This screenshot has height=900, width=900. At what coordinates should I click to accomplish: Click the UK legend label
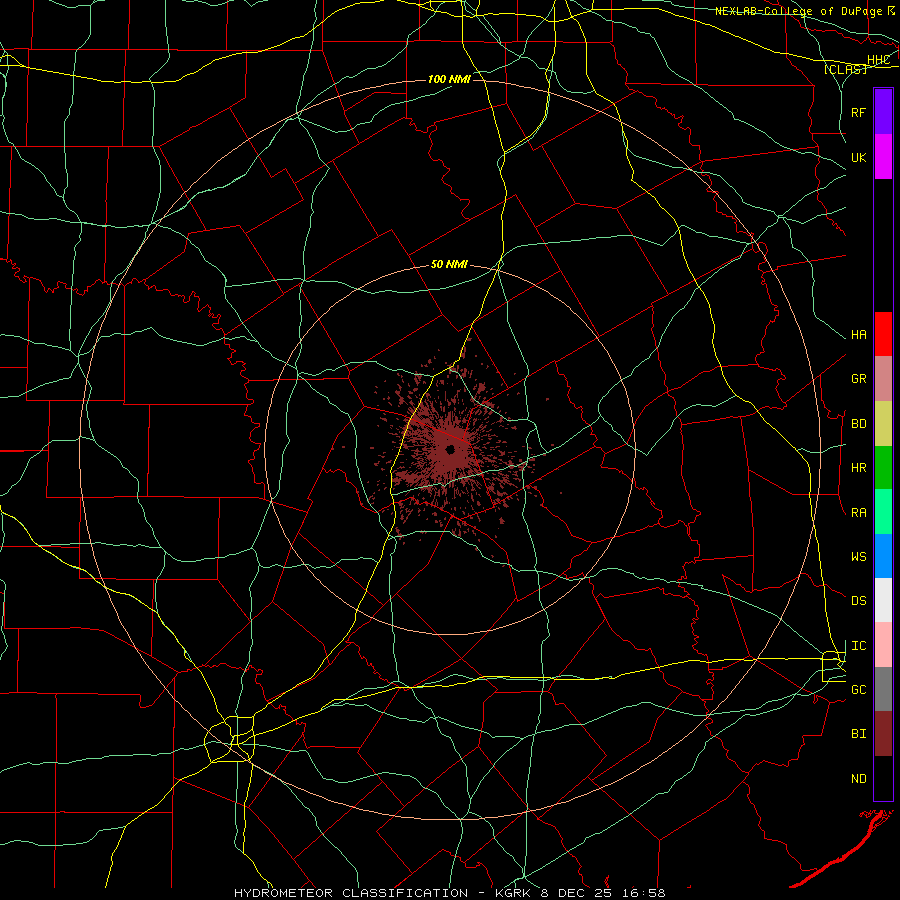click(858, 157)
